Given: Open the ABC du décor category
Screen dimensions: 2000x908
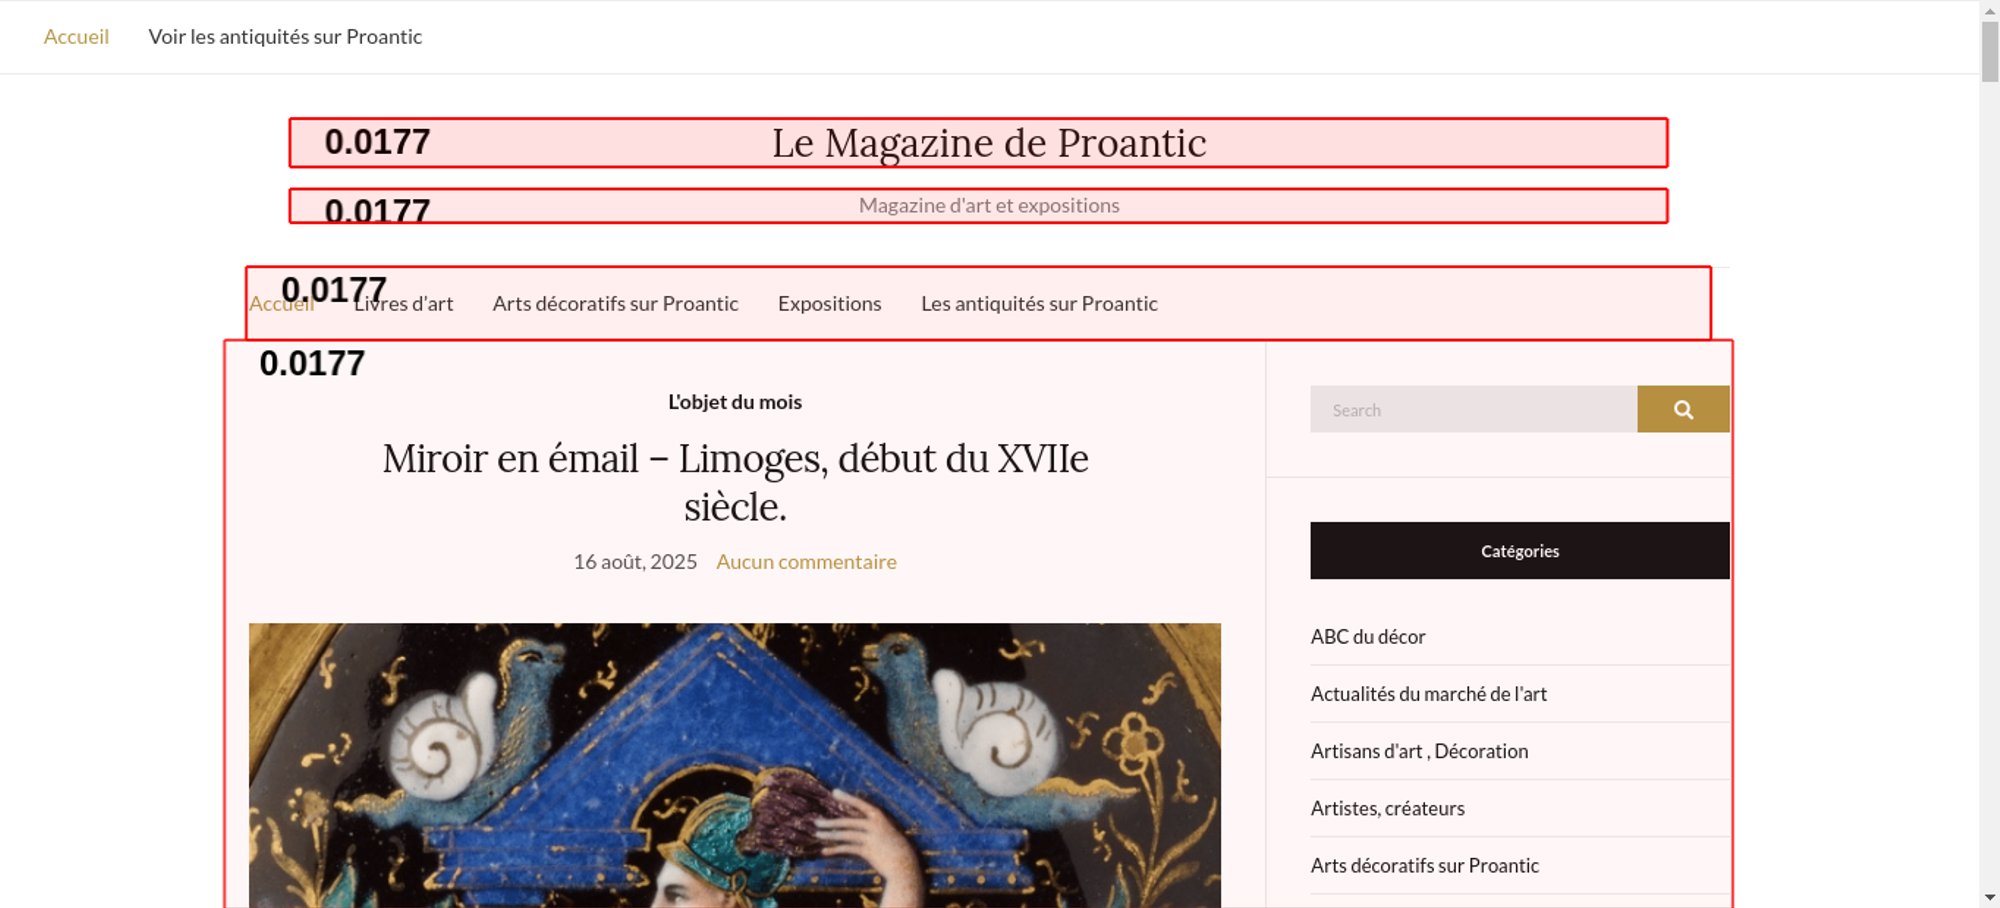Looking at the screenshot, I should [x=1368, y=637].
